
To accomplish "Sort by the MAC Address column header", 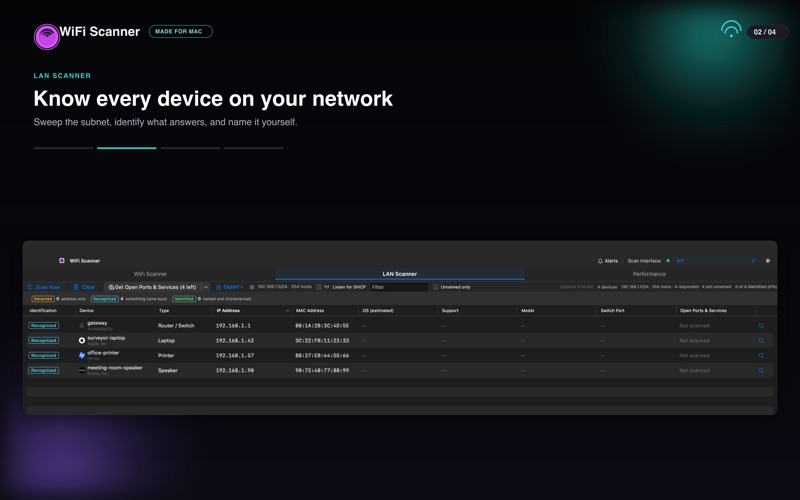I will [310, 310].
